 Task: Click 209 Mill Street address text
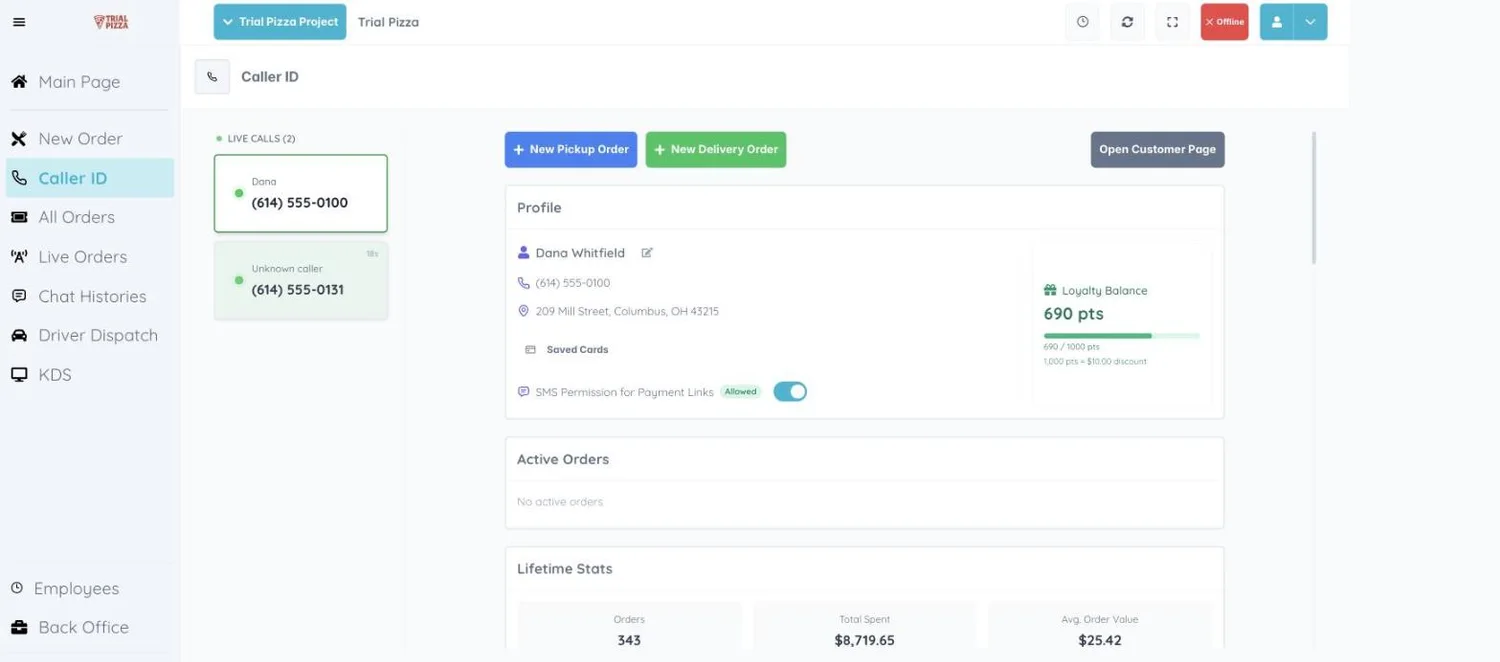(x=627, y=311)
